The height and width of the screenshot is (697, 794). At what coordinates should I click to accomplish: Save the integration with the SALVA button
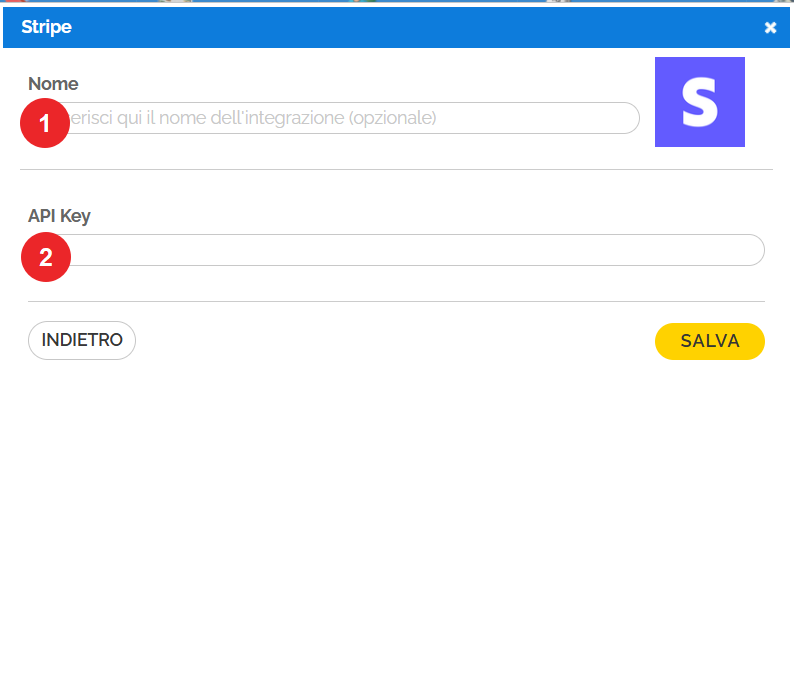pyautogui.click(x=709, y=341)
